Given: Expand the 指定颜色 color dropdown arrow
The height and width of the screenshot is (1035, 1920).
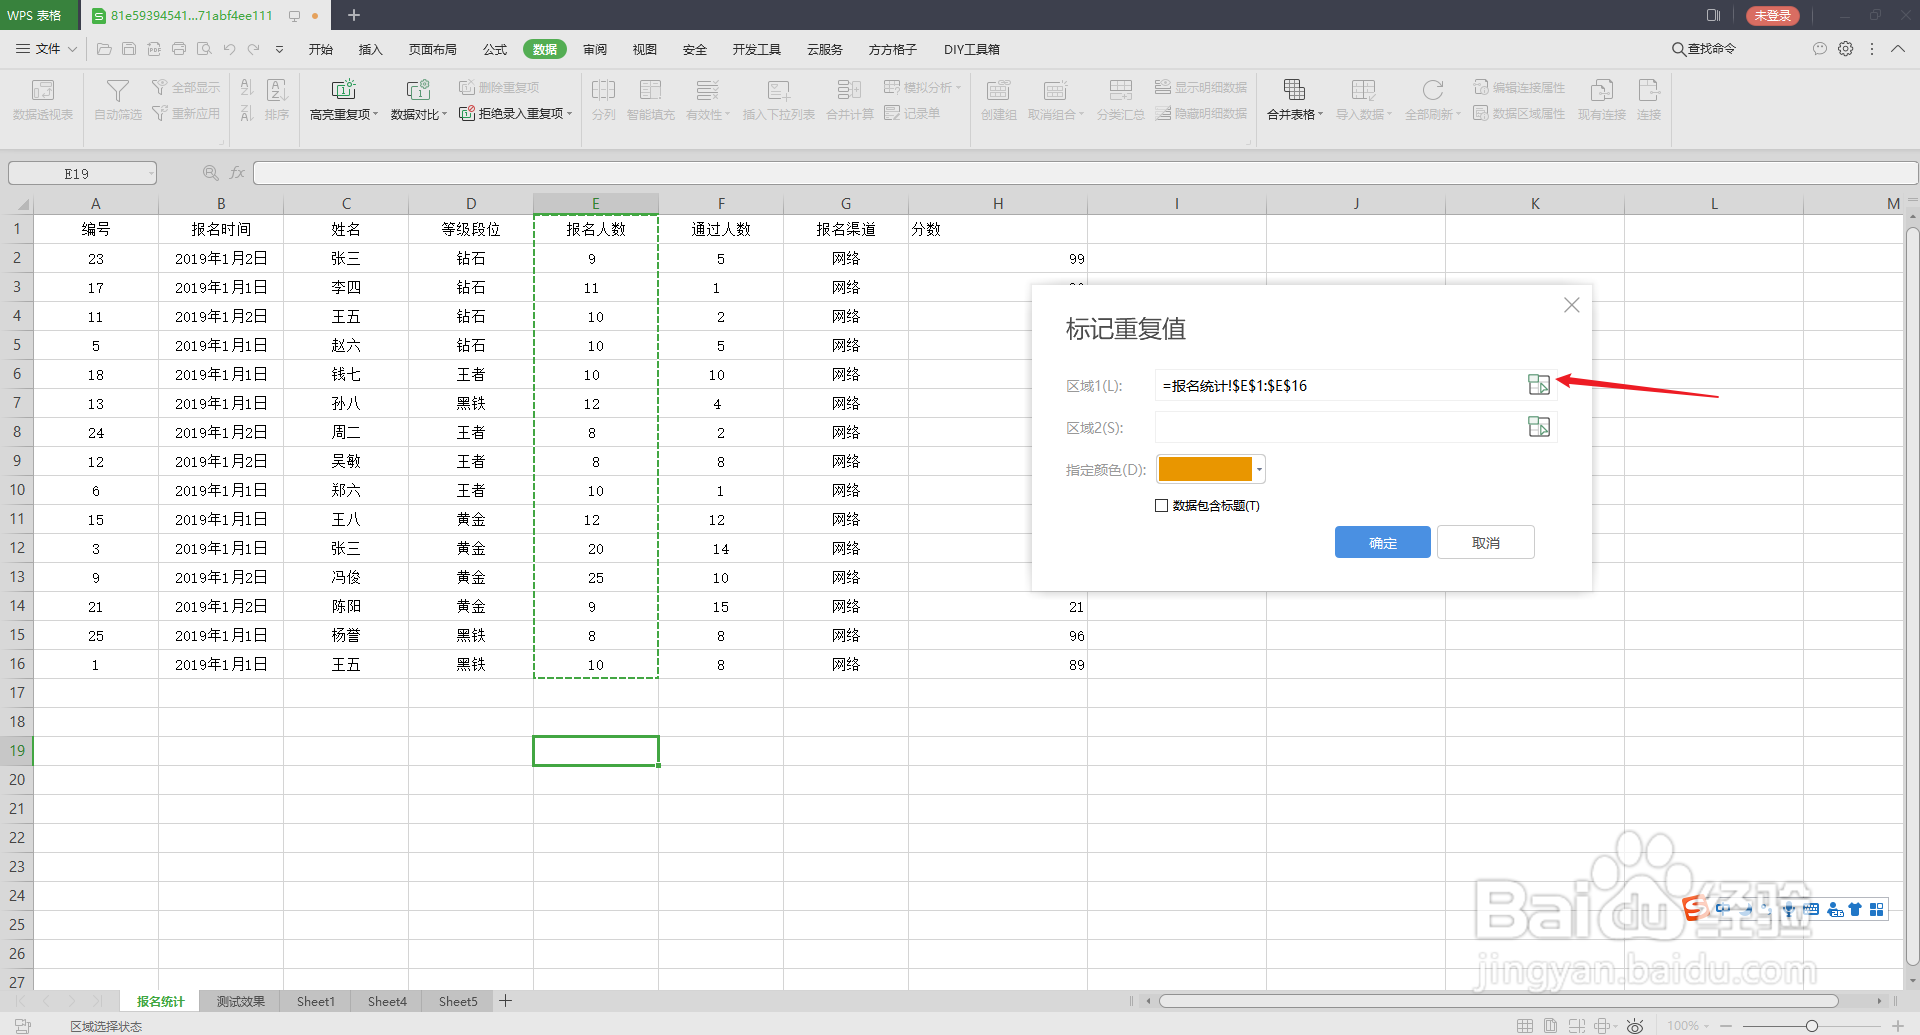Looking at the screenshot, I should pyautogui.click(x=1259, y=469).
